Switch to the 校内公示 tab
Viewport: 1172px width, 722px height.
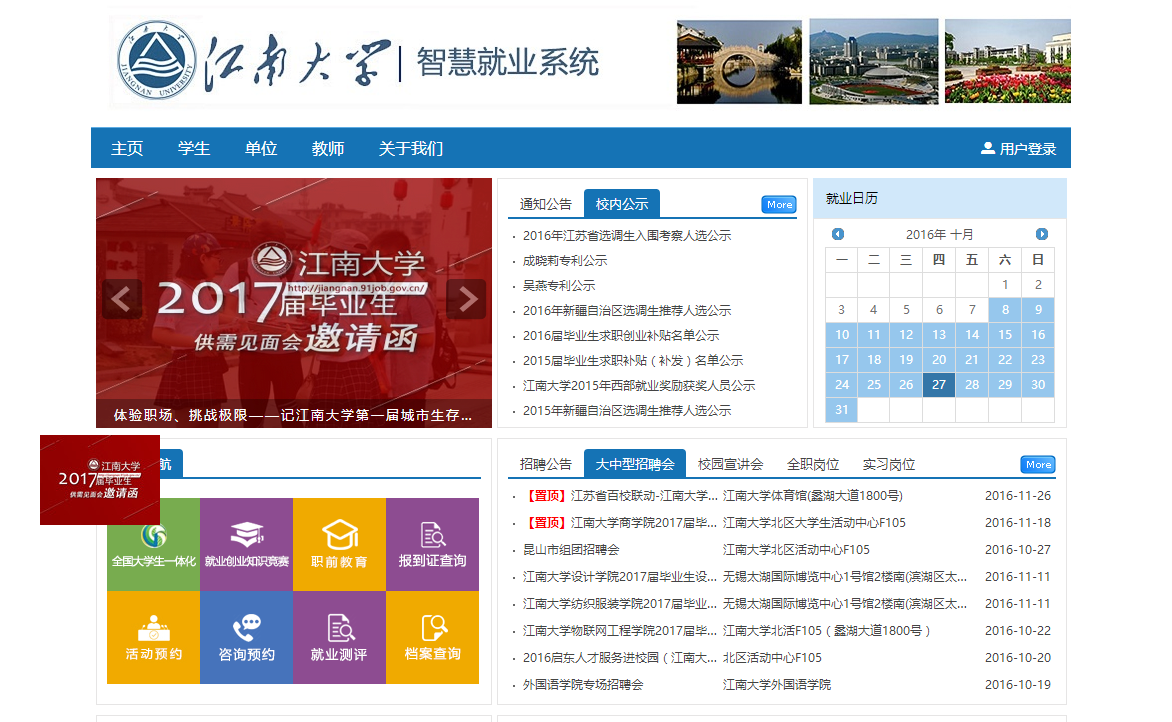point(622,204)
